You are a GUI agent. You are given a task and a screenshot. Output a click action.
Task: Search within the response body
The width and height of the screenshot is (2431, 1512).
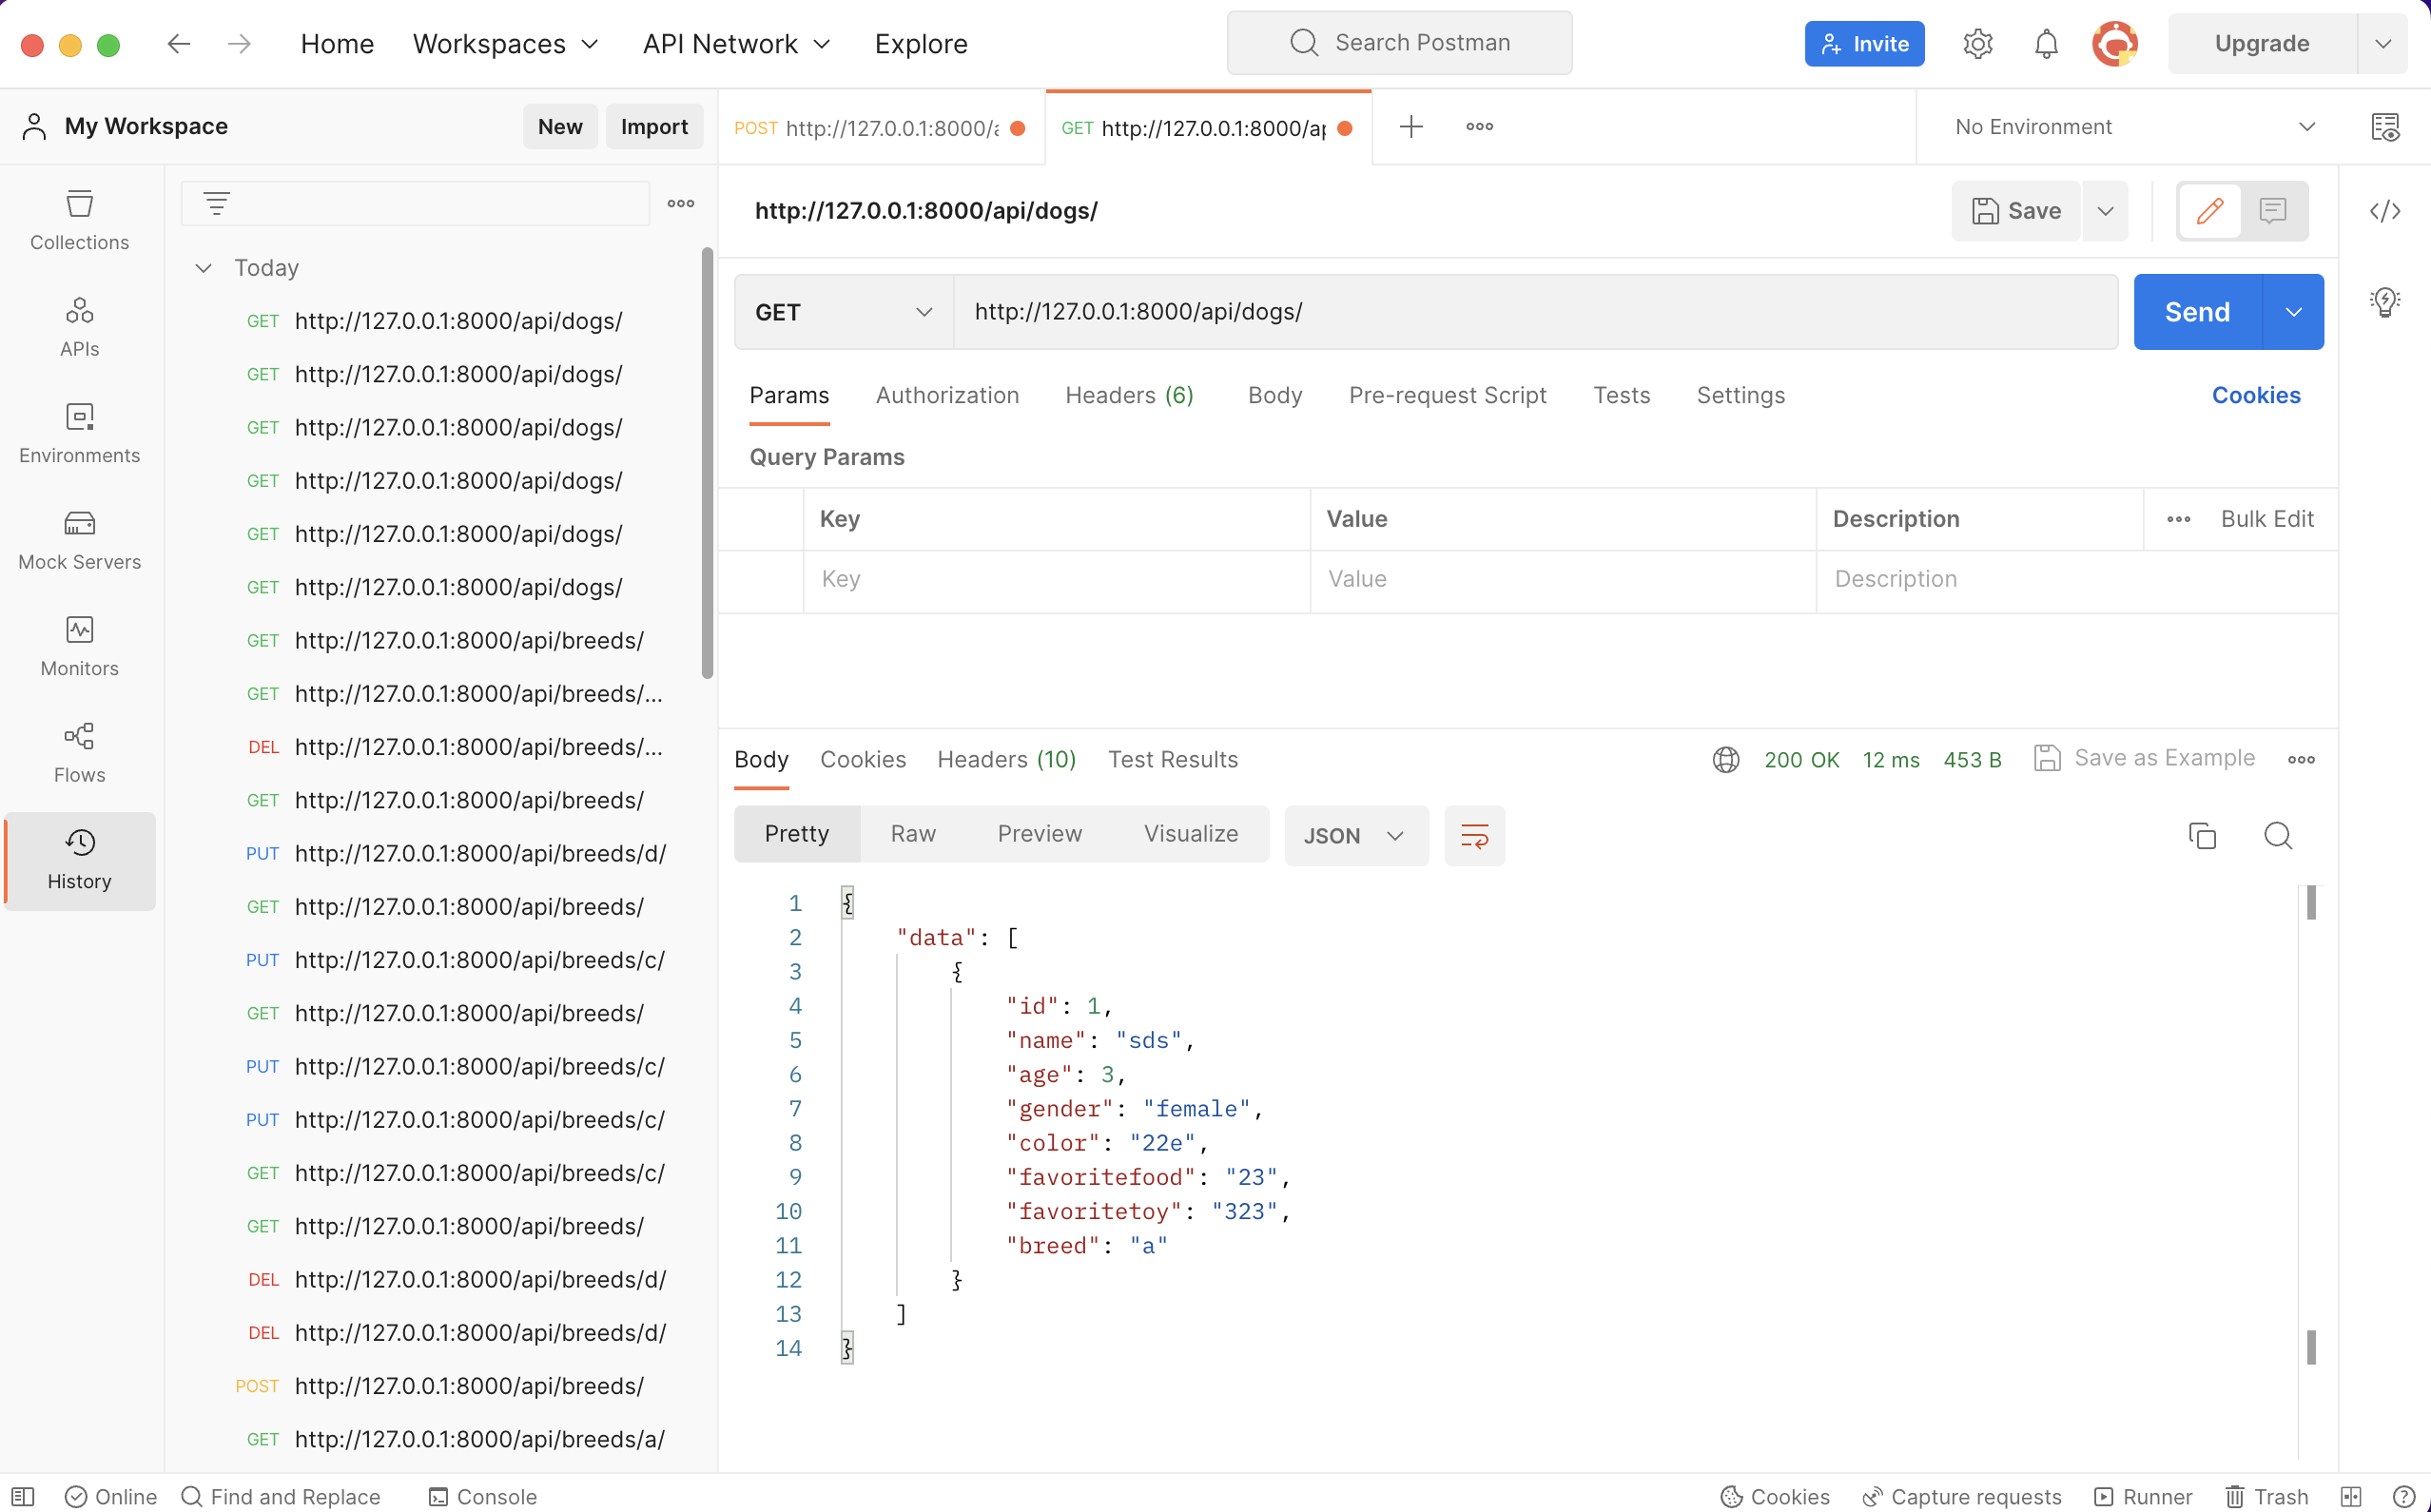pos(2278,836)
